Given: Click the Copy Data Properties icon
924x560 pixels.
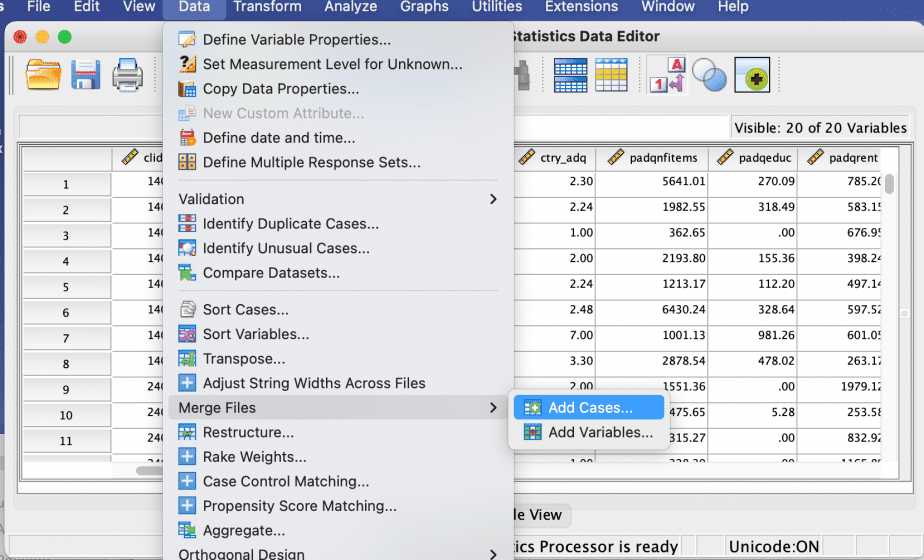Looking at the screenshot, I should pyautogui.click(x=187, y=88).
